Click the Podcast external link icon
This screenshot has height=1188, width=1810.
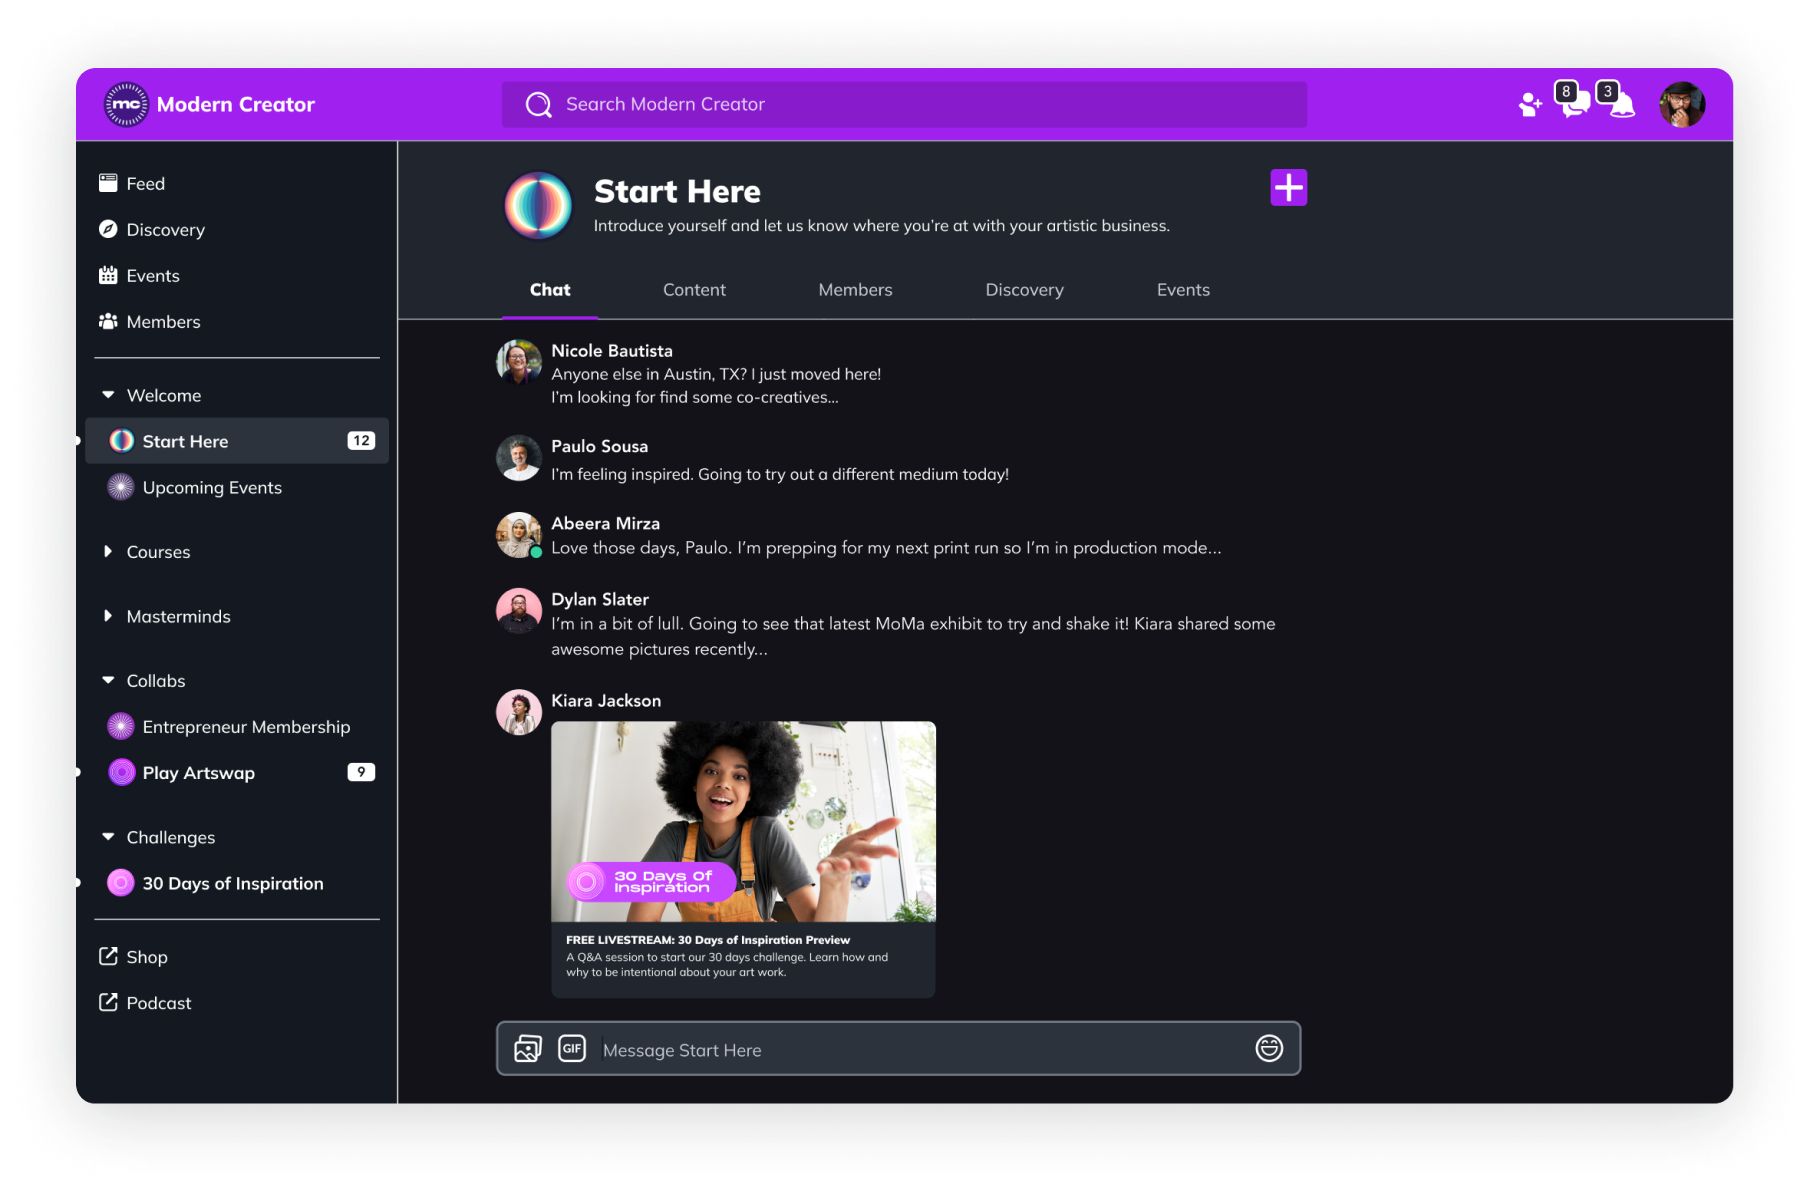(x=108, y=1002)
